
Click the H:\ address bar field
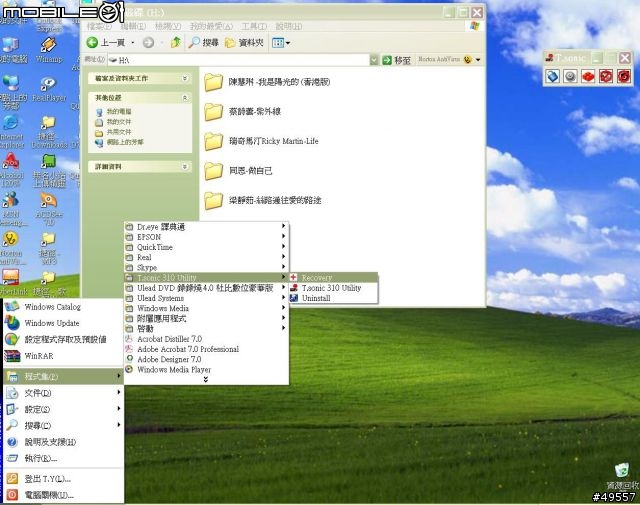pyautogui.click(x=239, y=60)
